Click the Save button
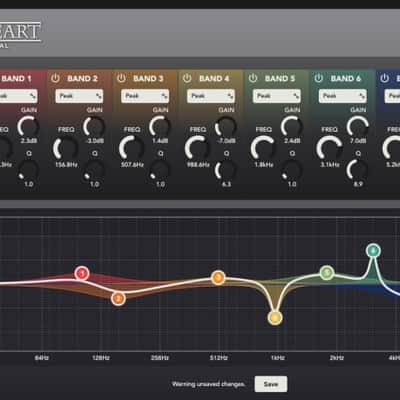This screenshot has width=400, height=400. click(x=271, y=384)
